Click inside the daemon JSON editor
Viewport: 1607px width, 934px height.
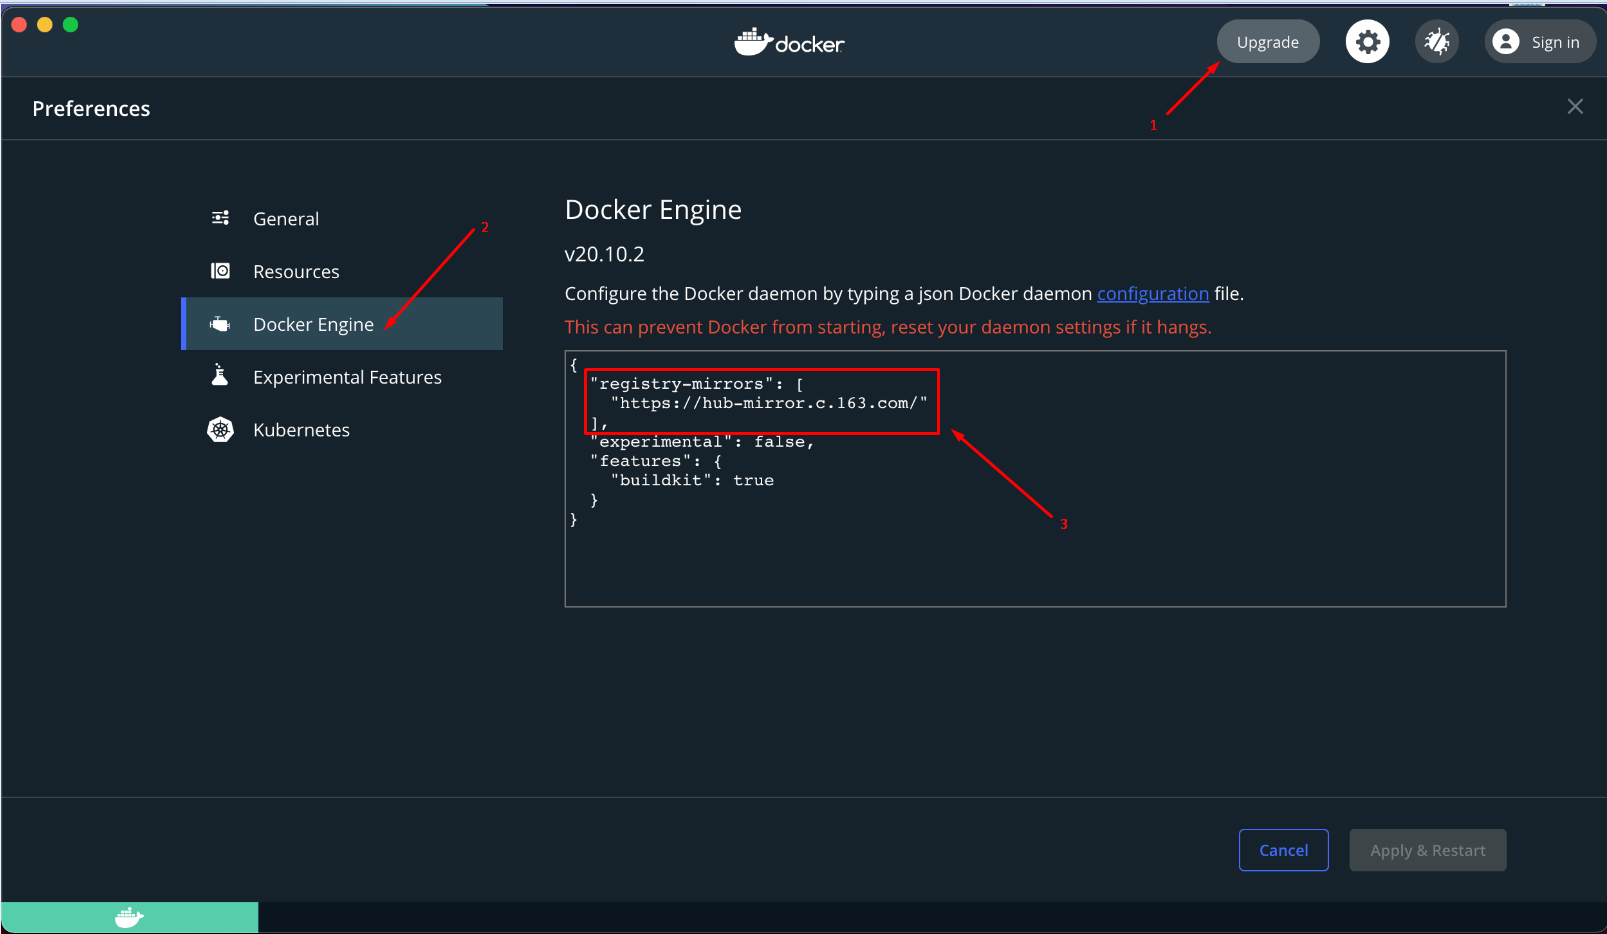point(1036,478)
